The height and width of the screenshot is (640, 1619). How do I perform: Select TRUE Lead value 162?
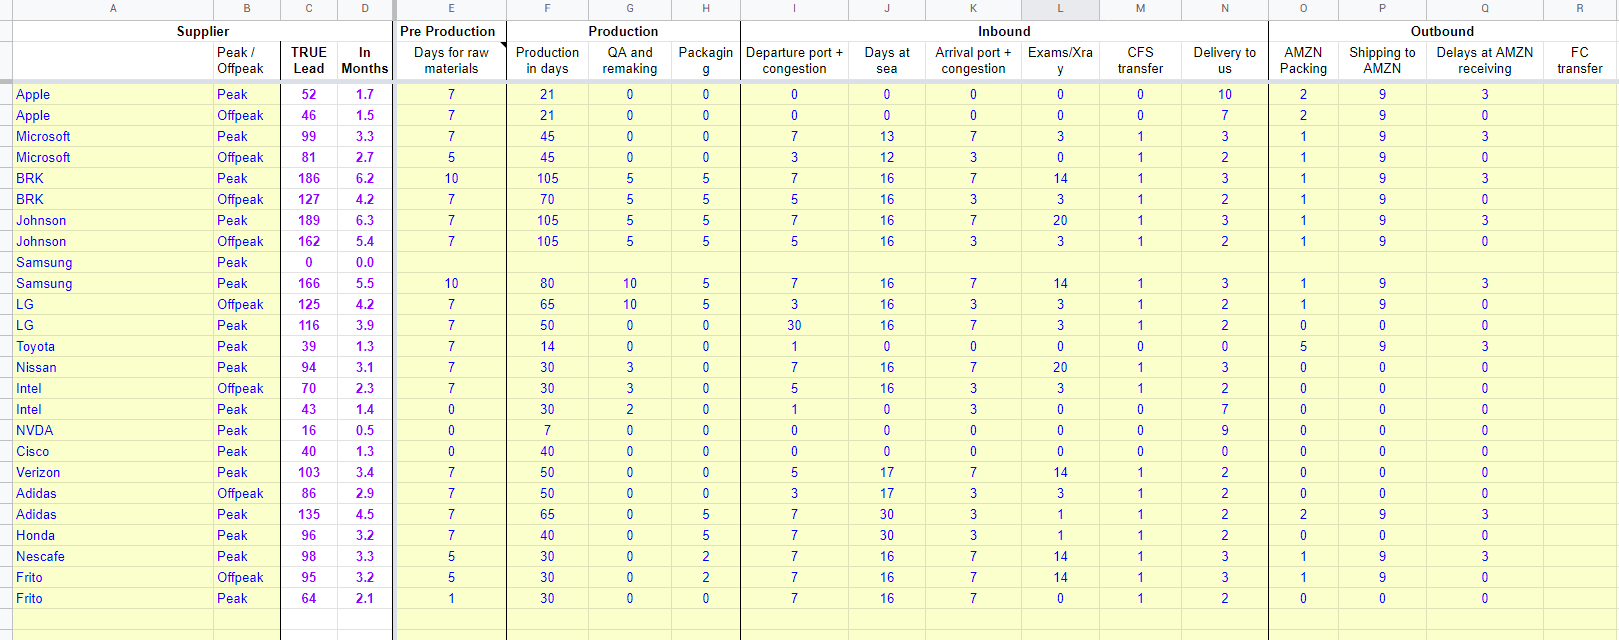[x=309, y=241]
